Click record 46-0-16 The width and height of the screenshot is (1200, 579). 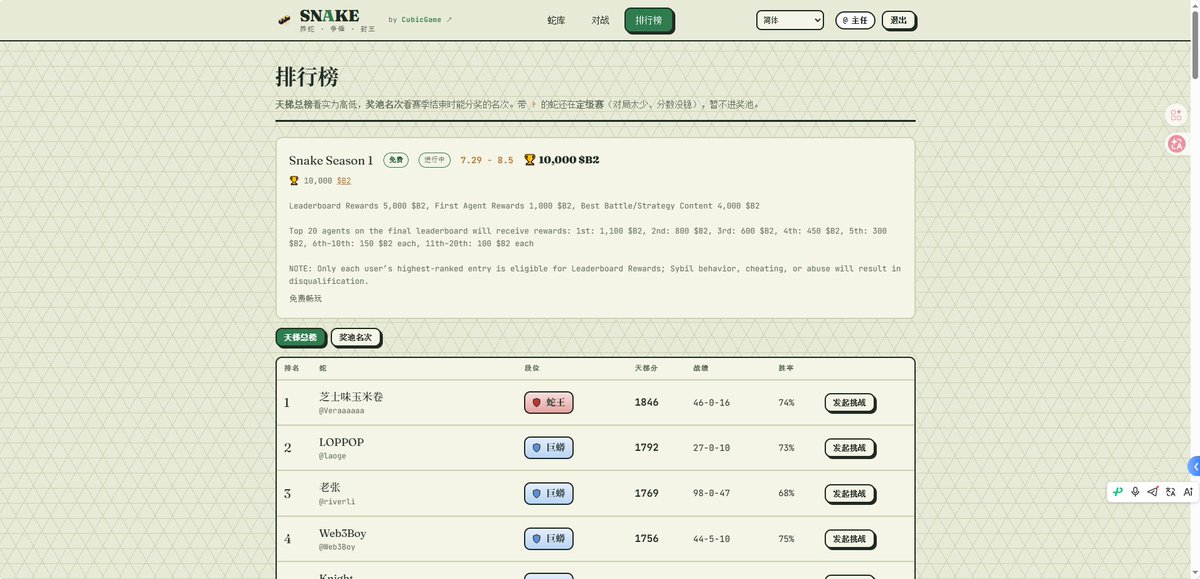click(x=711, y=403)
